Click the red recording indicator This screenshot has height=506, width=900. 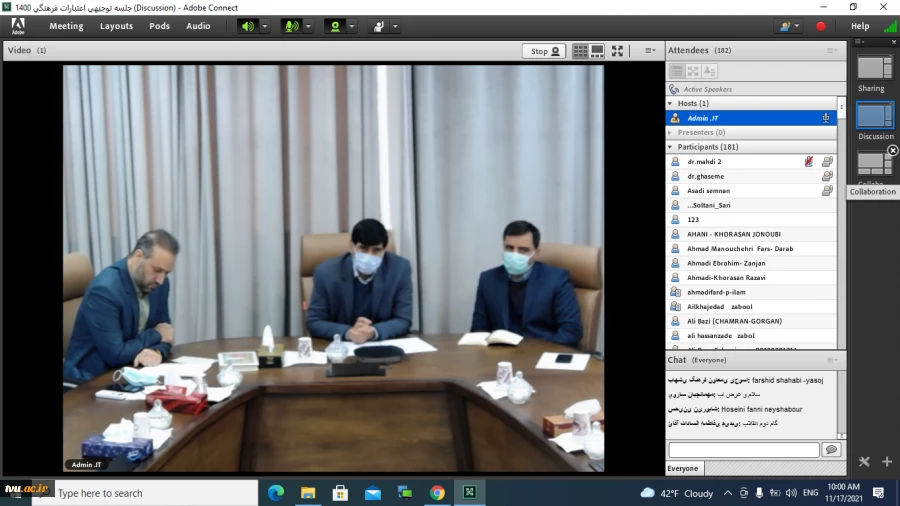(821, 26)
